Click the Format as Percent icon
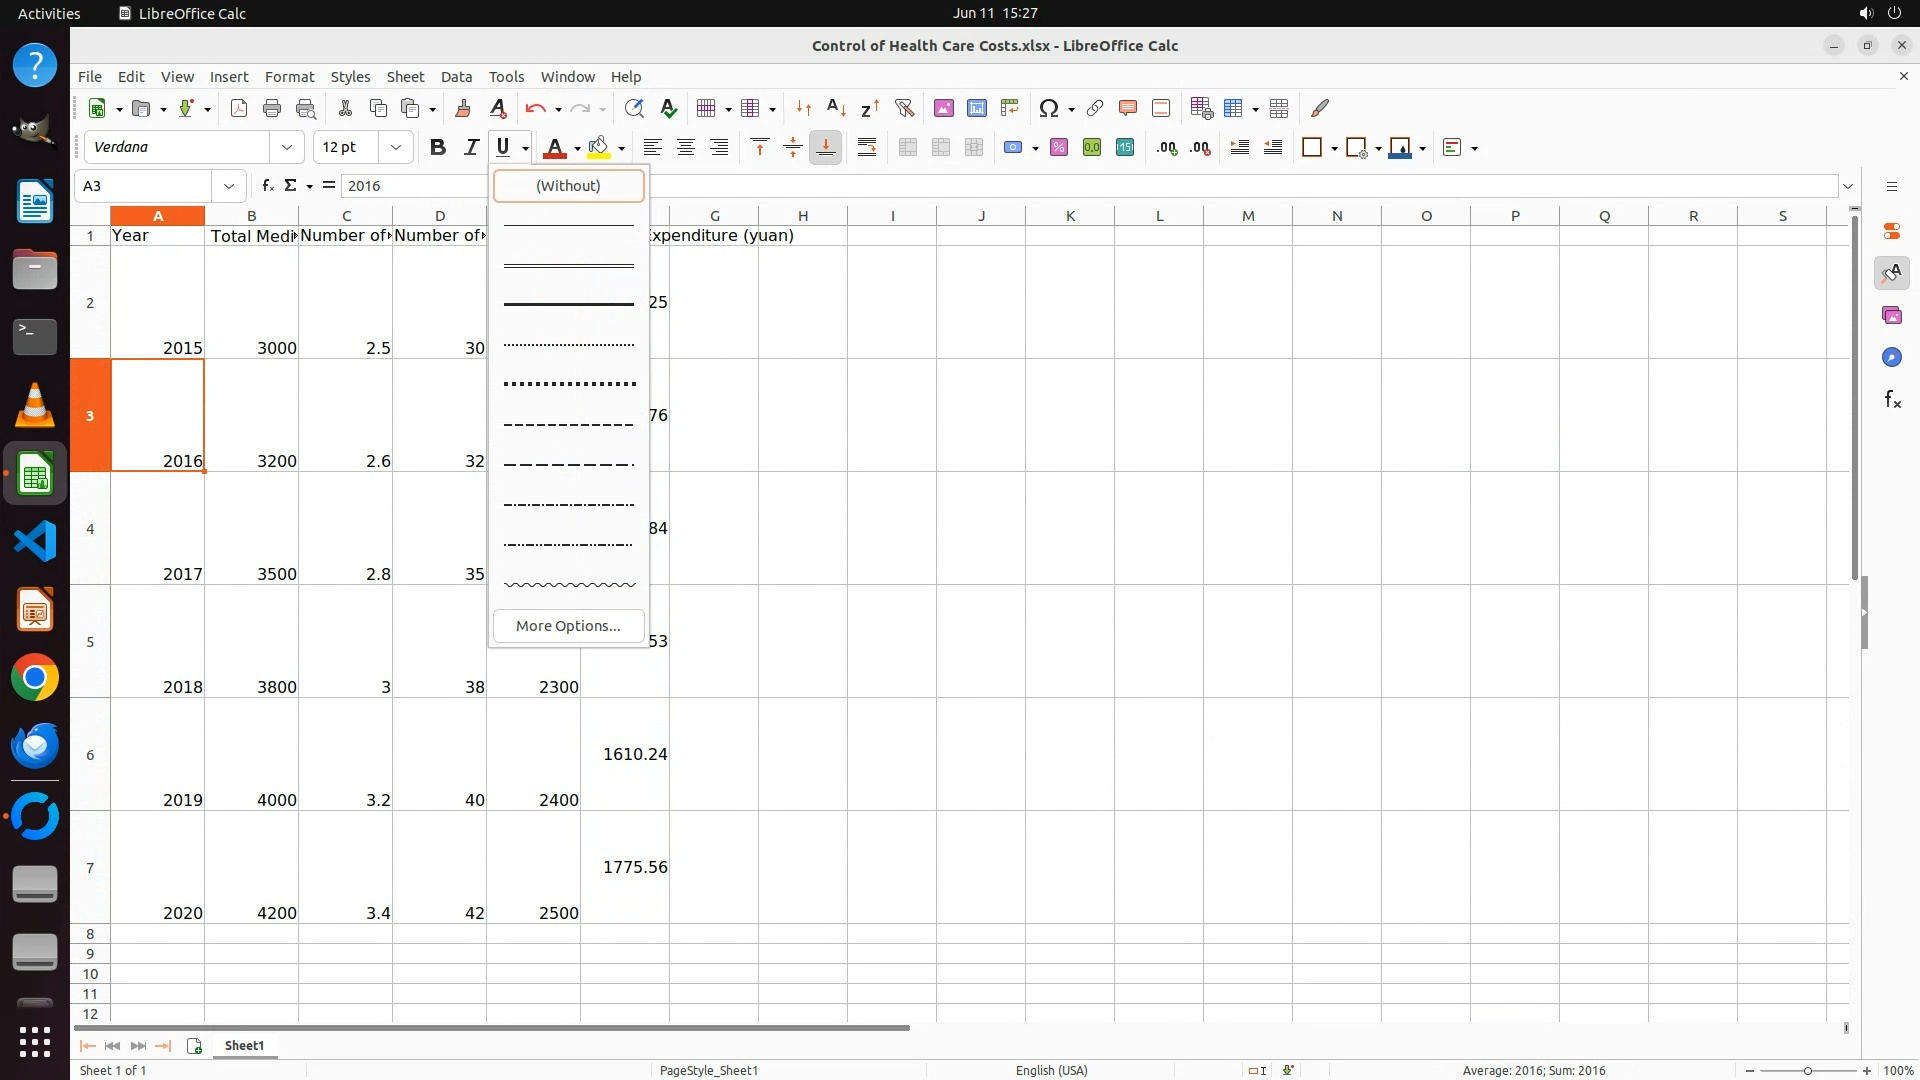Image resolution: width=1920 pixels, height=1080 pixels. tap(1059, 148)
